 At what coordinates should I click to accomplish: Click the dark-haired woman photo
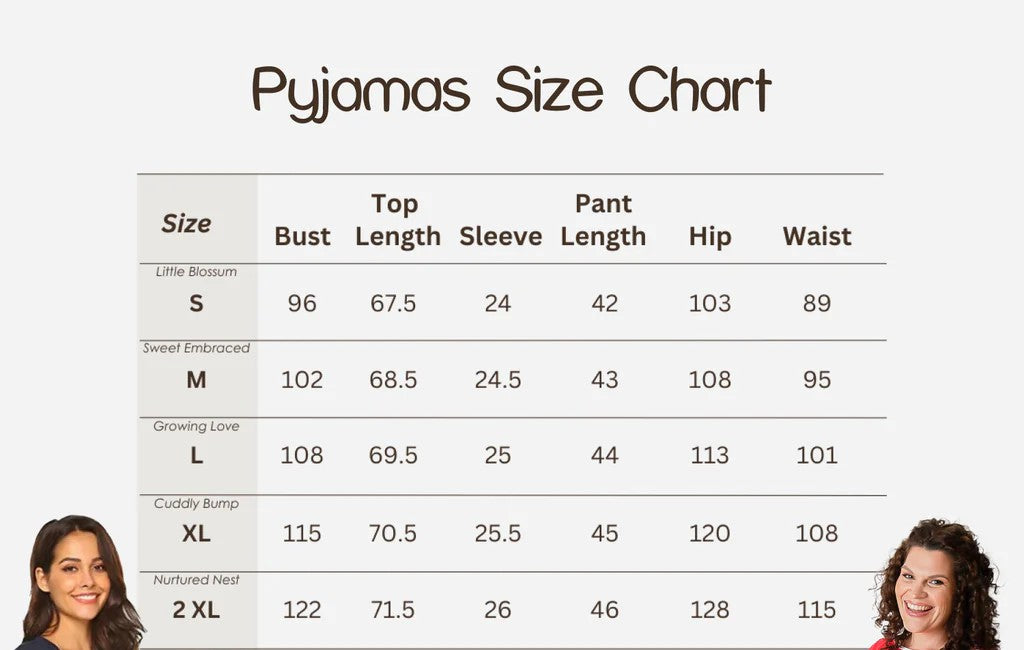[78, 585]
